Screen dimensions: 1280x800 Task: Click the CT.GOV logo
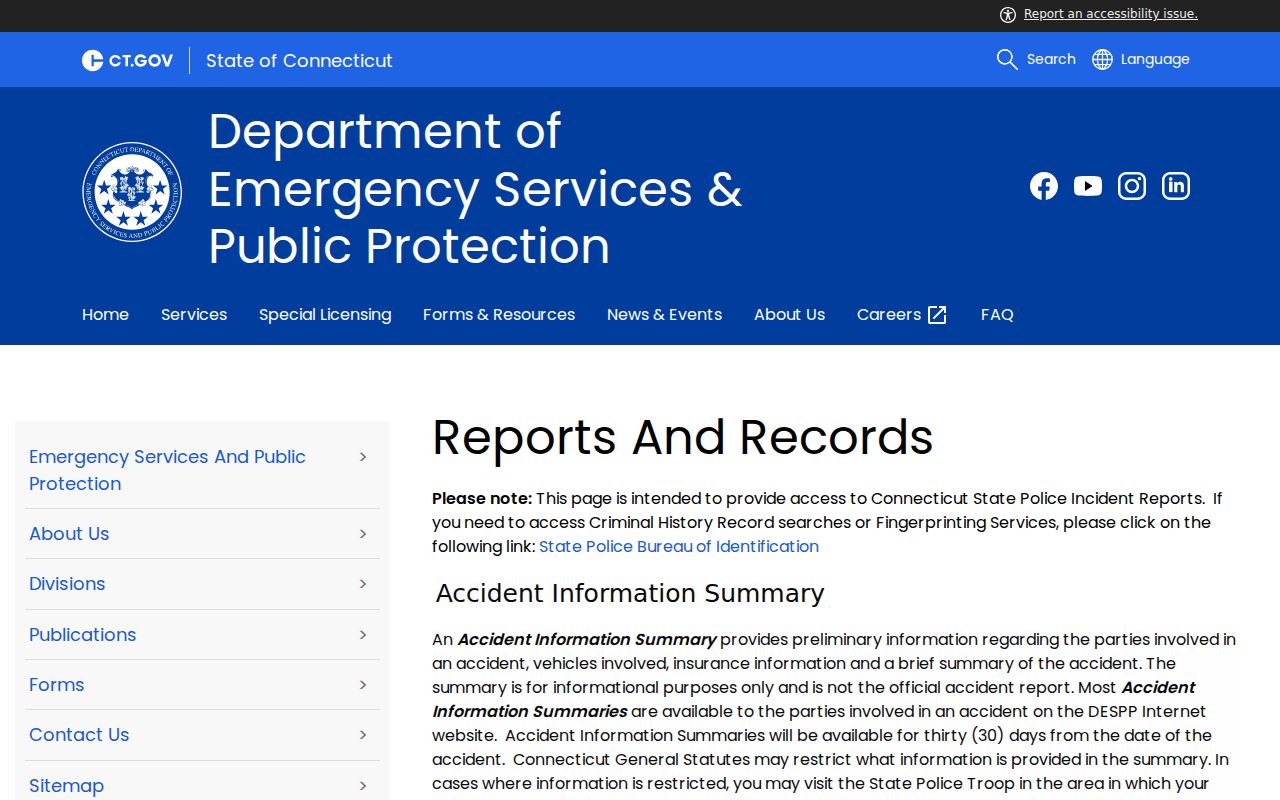(x=127, y=60)
